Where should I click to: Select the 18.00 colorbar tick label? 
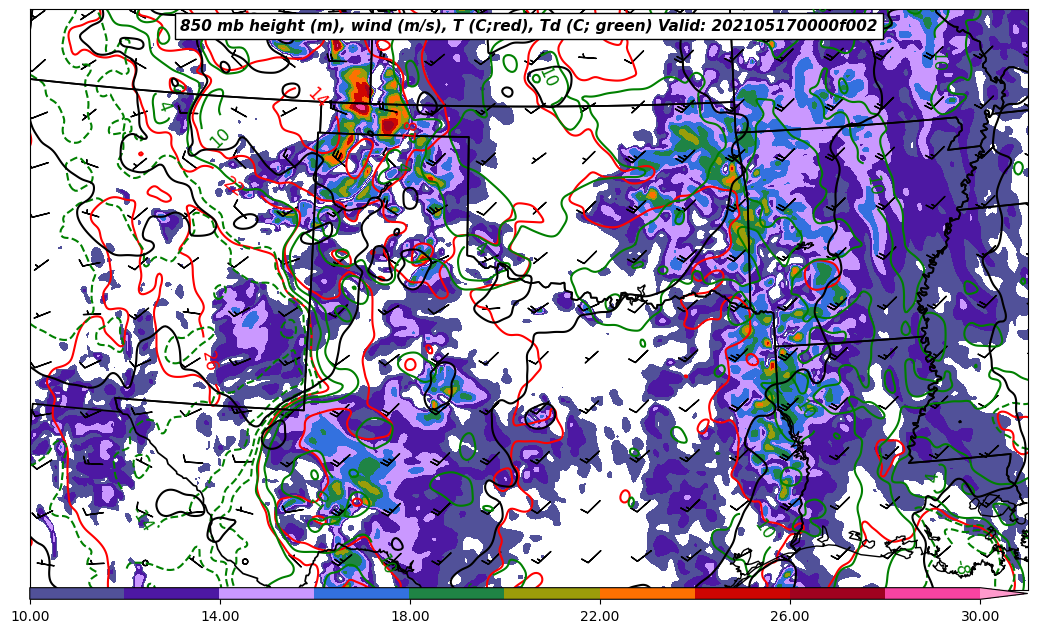[x=410, y=616]
